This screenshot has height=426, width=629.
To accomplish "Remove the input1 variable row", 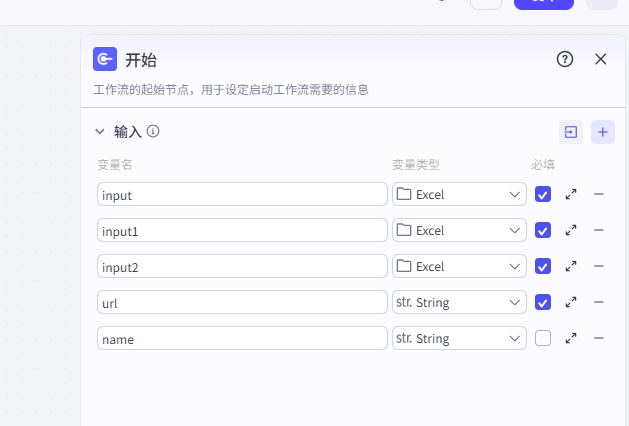I will [x=599, y=230].
